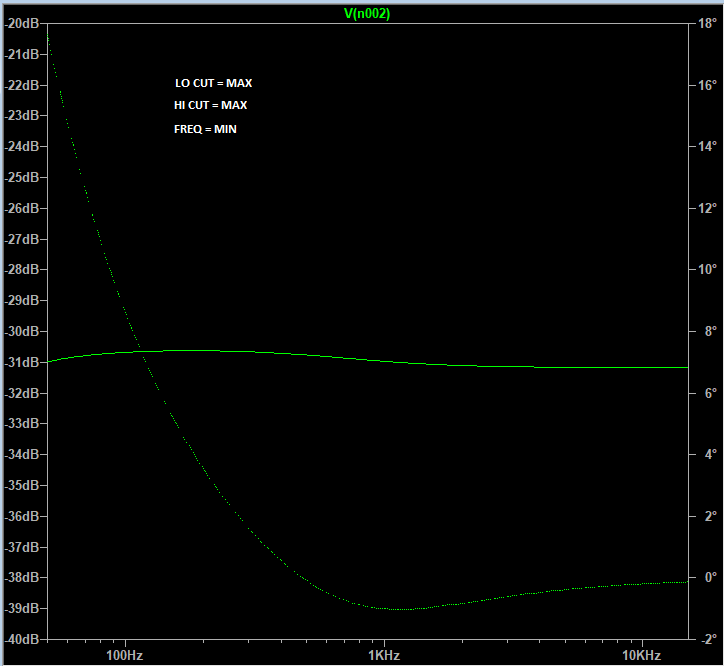Click the -22dB axis label
The image size is (725, 666).
tap(21, 86)
